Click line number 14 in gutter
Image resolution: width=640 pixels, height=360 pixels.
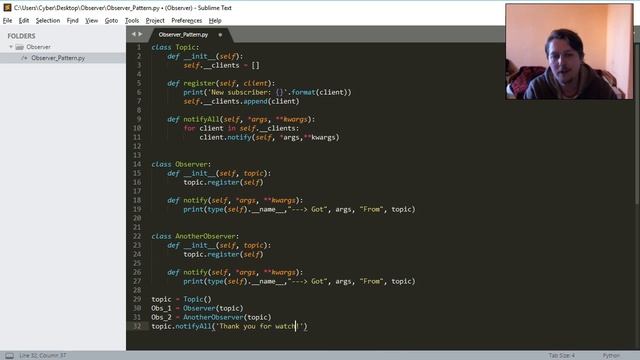click(x=137, y=164)
